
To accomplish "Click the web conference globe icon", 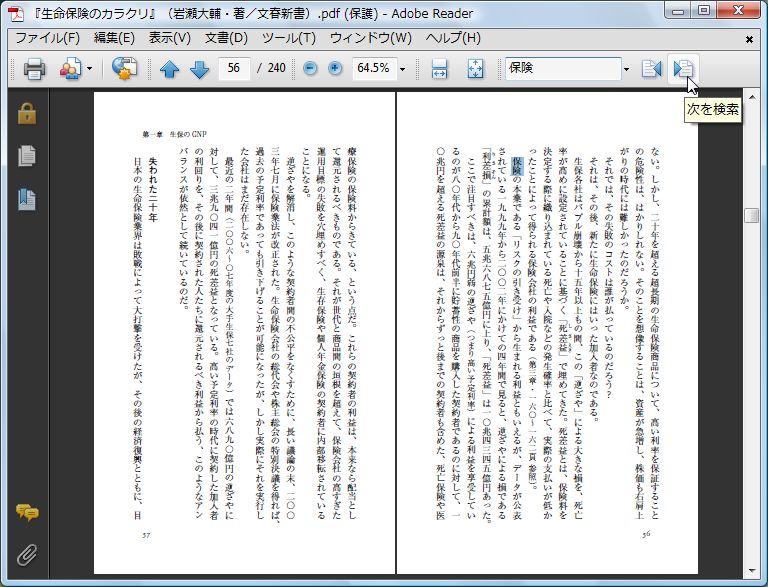I will [124, 68].
